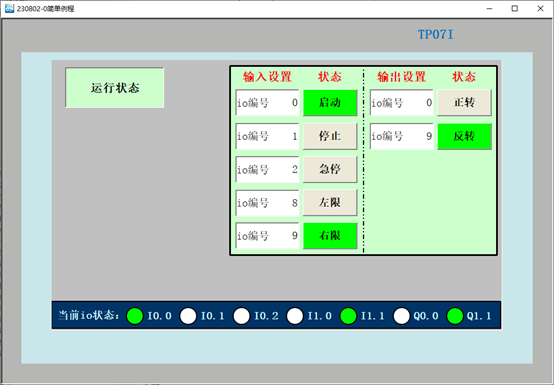Viewport: 554px width, 385px height.
Task: Click the 启动 status button
Action: (x=330, y=103)
